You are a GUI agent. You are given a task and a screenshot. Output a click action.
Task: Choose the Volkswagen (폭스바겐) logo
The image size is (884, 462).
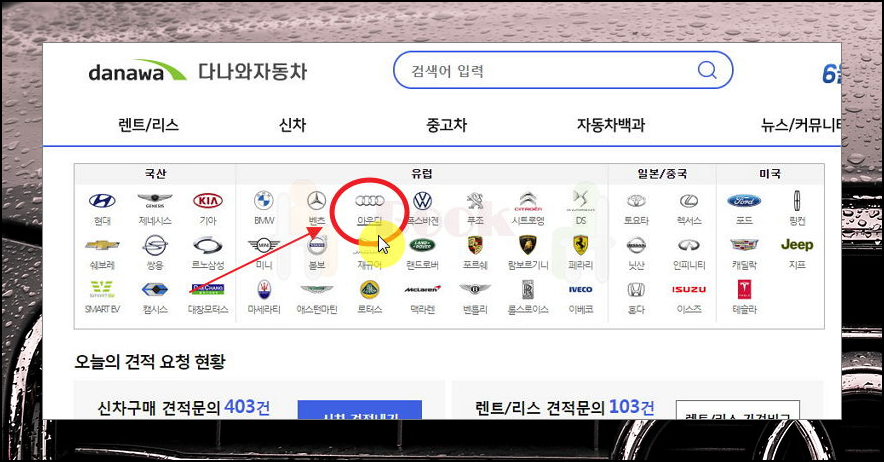point(422,201)
